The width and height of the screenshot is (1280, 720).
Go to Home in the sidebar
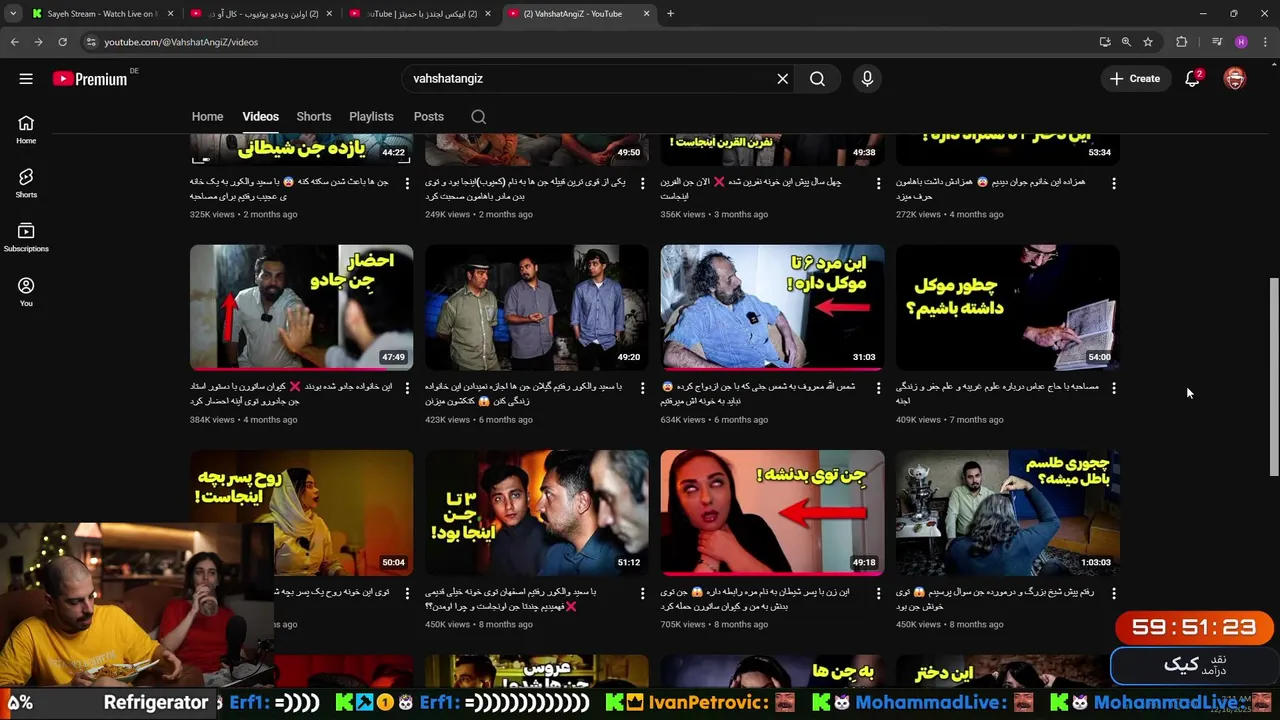[26, 129]
